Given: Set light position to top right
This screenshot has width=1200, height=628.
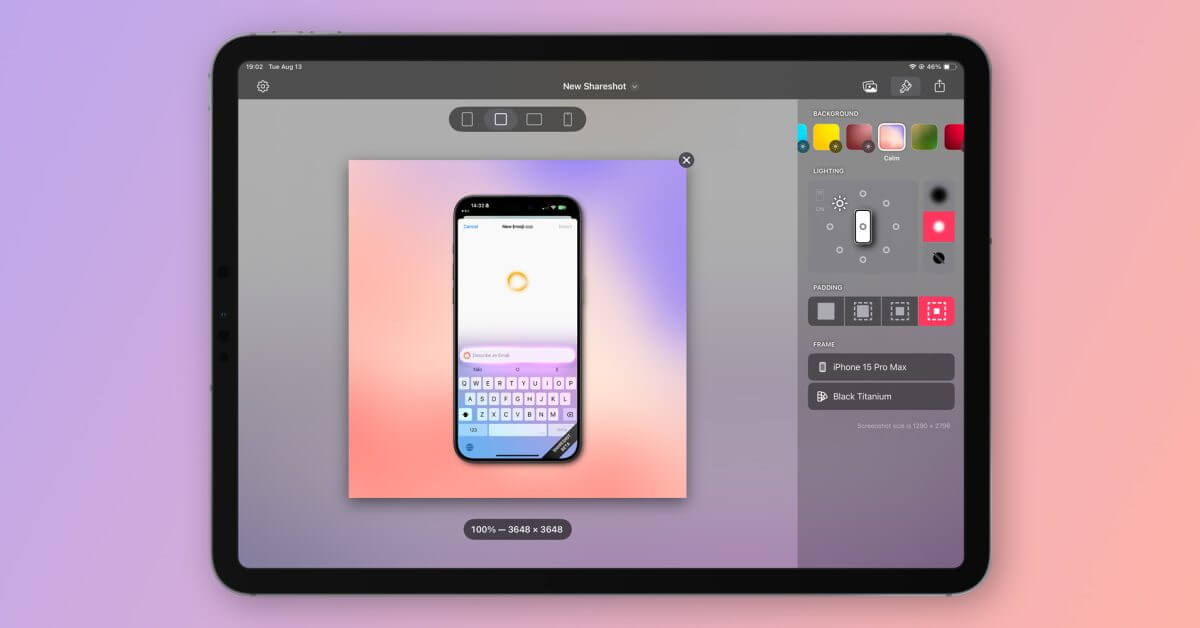Looking at the screenshot, I should point(887,203).
